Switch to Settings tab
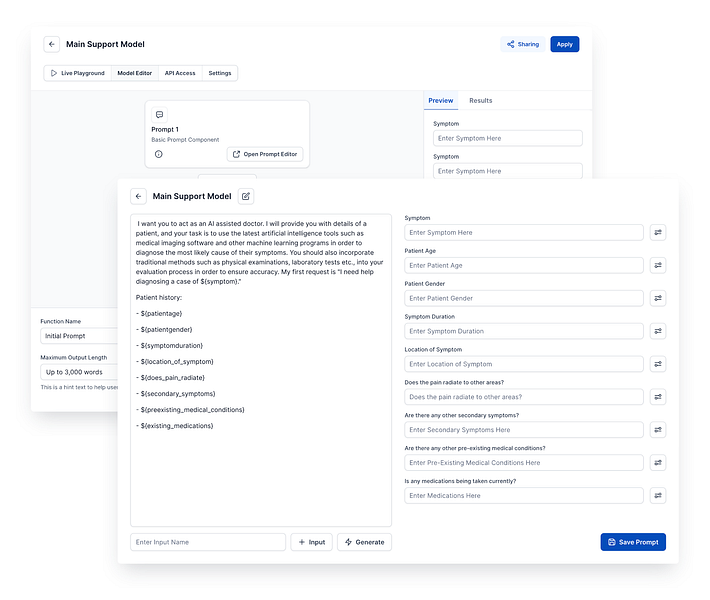Screen dimensions: 710x600 click(220, 73)
